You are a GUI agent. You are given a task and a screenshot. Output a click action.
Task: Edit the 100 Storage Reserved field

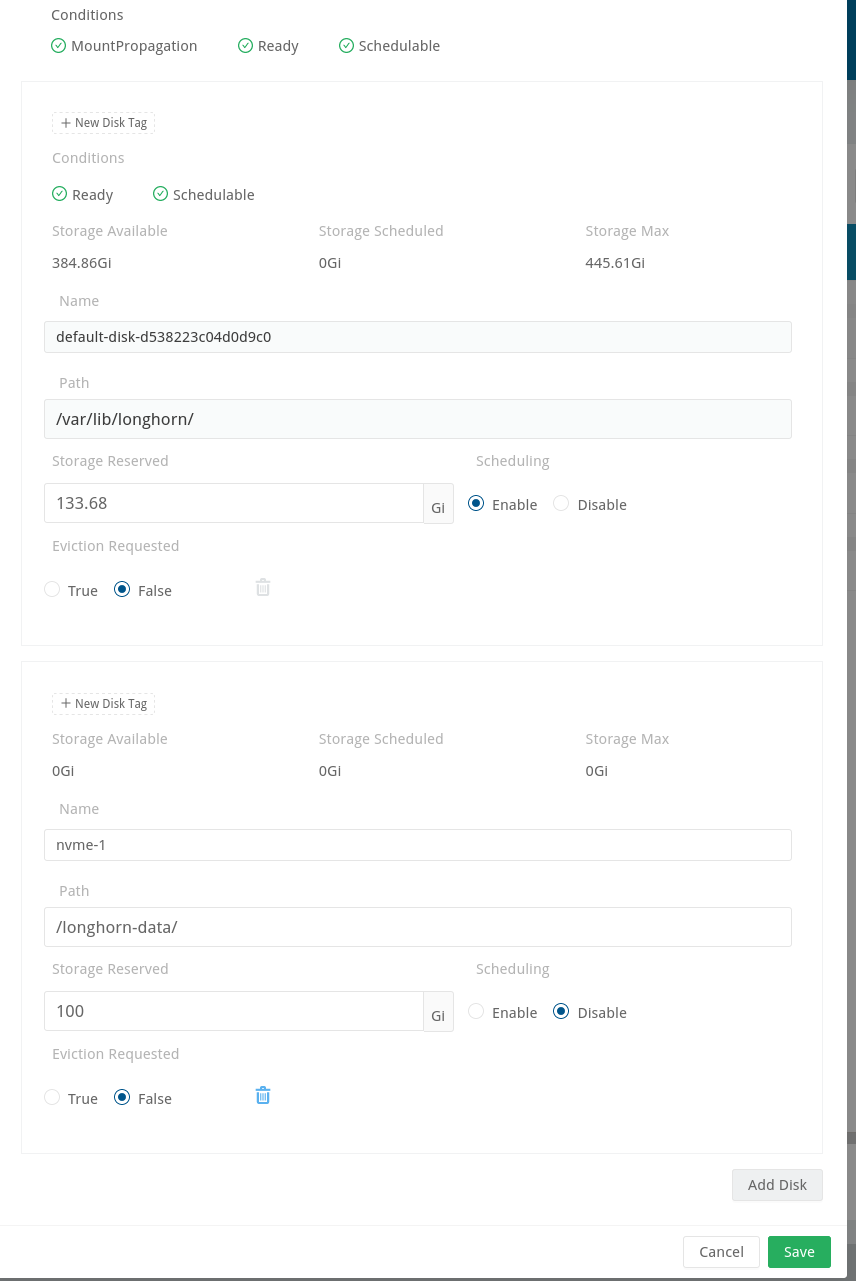pos(234,1011)
